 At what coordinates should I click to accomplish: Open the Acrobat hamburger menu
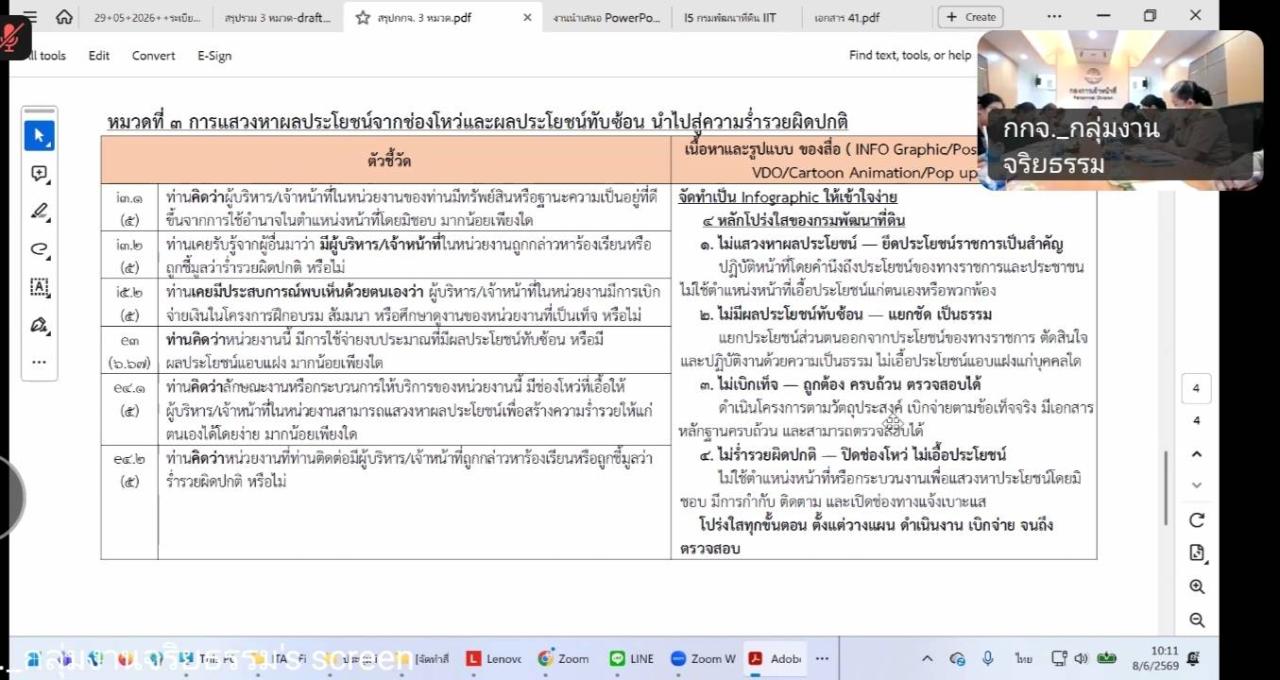[x=30, y=17]
